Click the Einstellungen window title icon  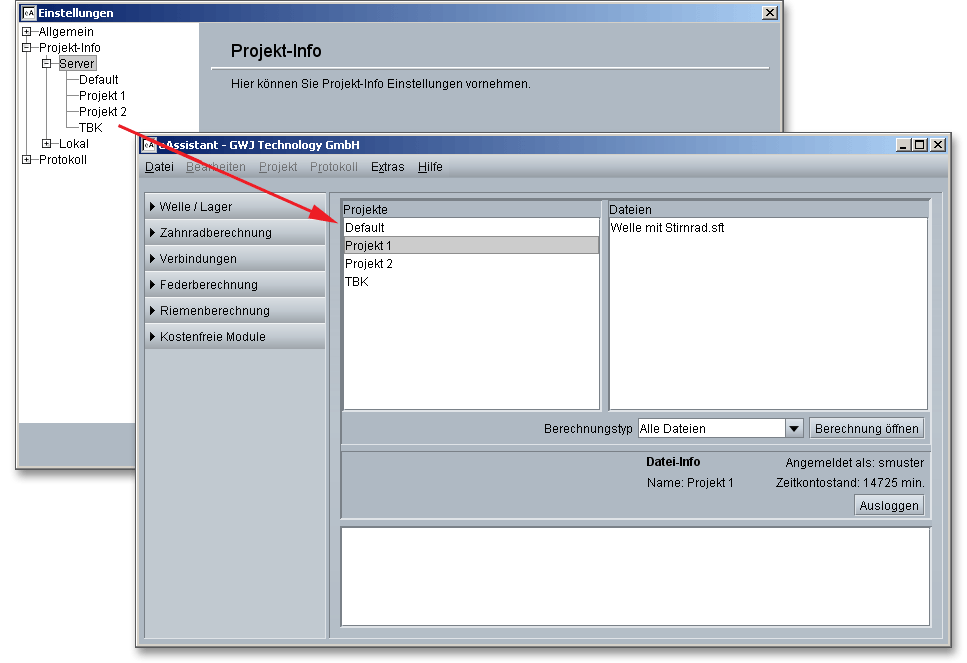(x=29, y=13)
